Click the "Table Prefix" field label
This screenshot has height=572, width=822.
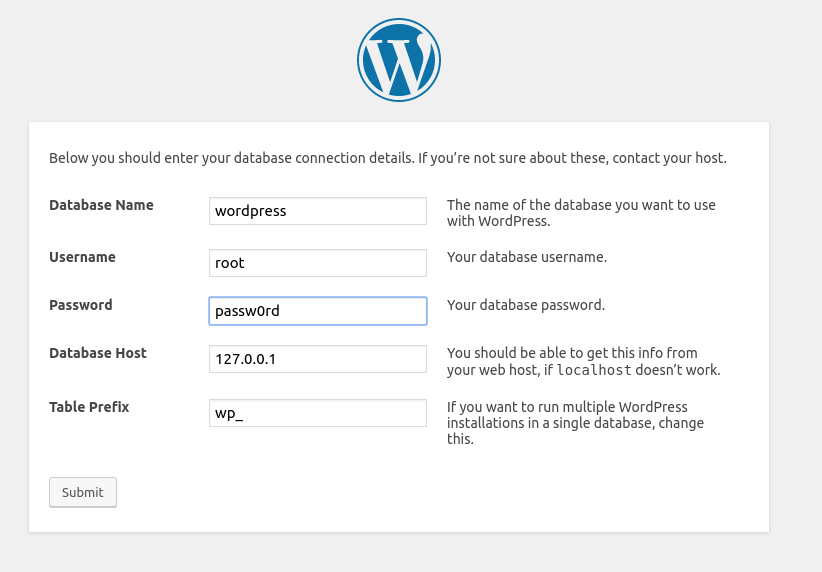89,407
